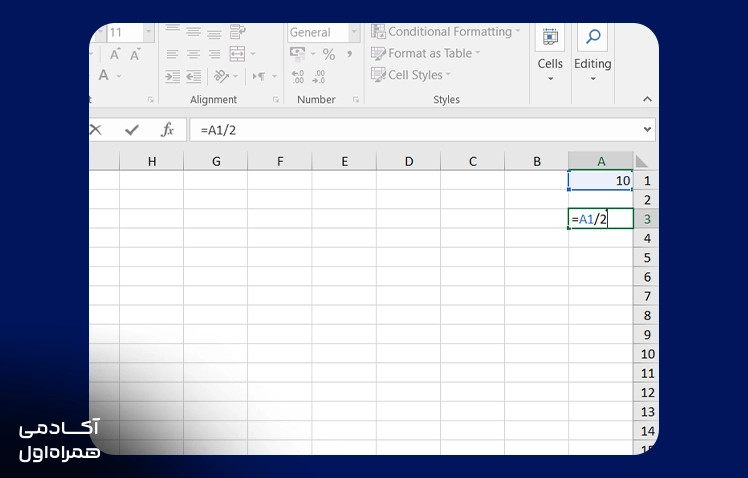
Task: Click the Decrease Decimal icon
Action: click(x=319, y=76)
